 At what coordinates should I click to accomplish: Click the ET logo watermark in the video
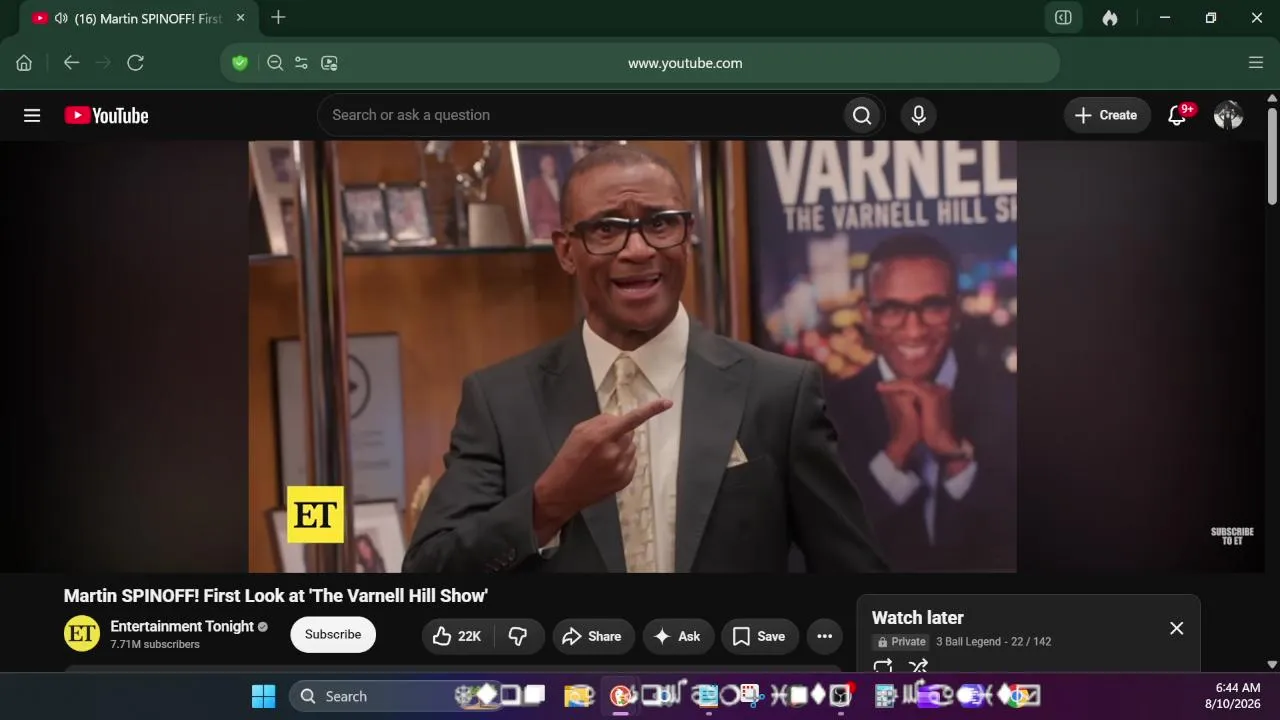point(315,514)
